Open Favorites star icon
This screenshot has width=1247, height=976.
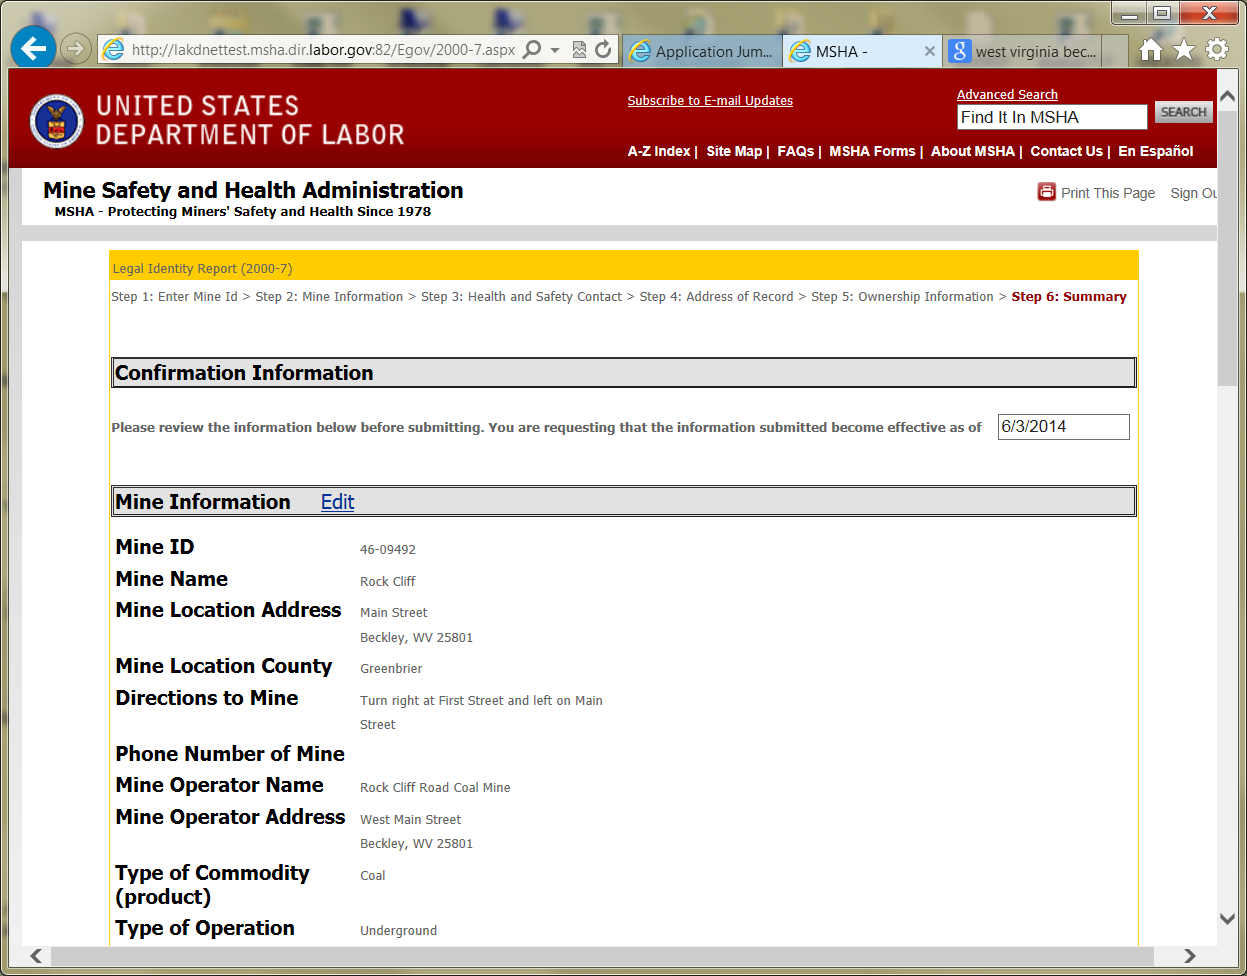[1184, 50]
